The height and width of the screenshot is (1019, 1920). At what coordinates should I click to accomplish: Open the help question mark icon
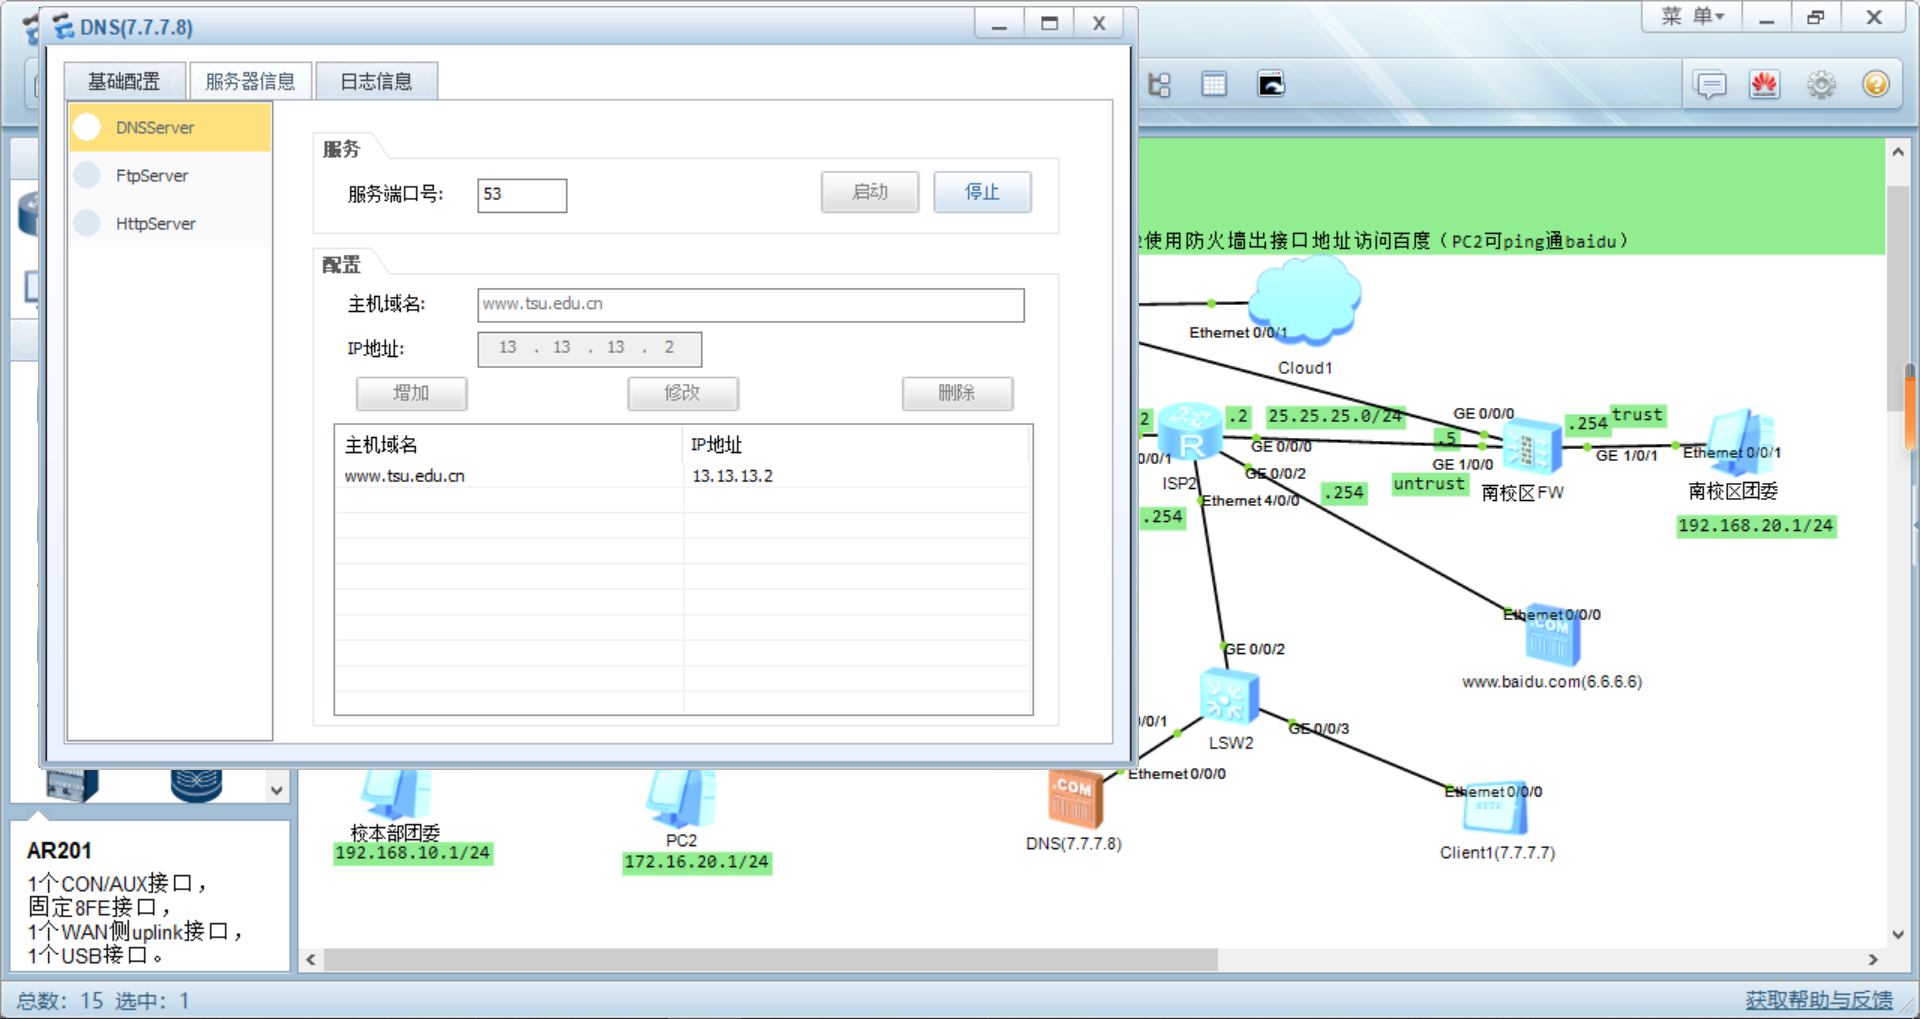point(1876,84)
